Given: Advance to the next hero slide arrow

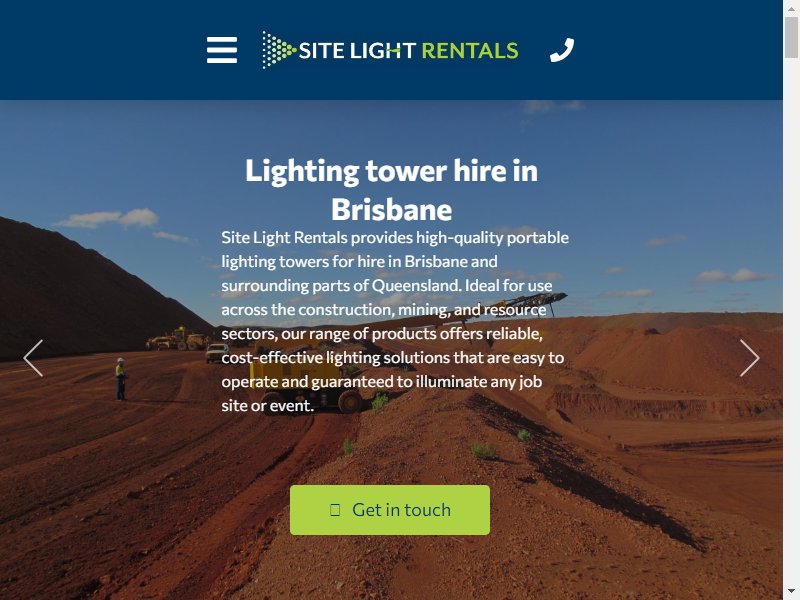Looking at the screenshot, I should pos(749,358).
